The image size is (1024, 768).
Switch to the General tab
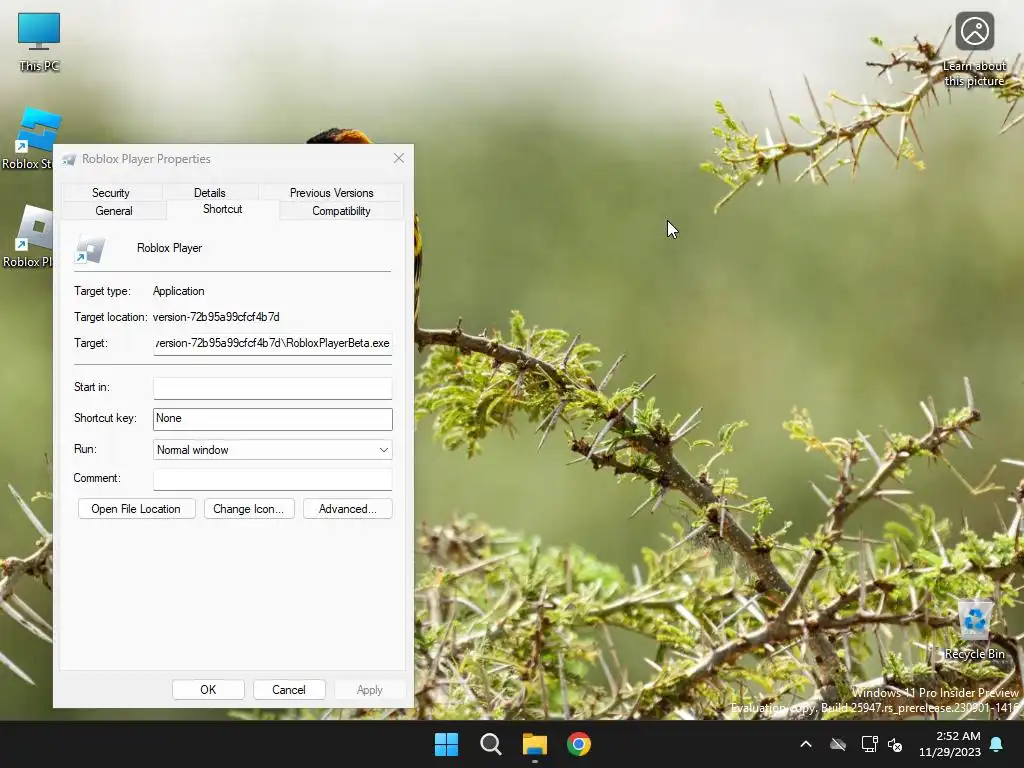pyautogui.click(x=114, y=211)
